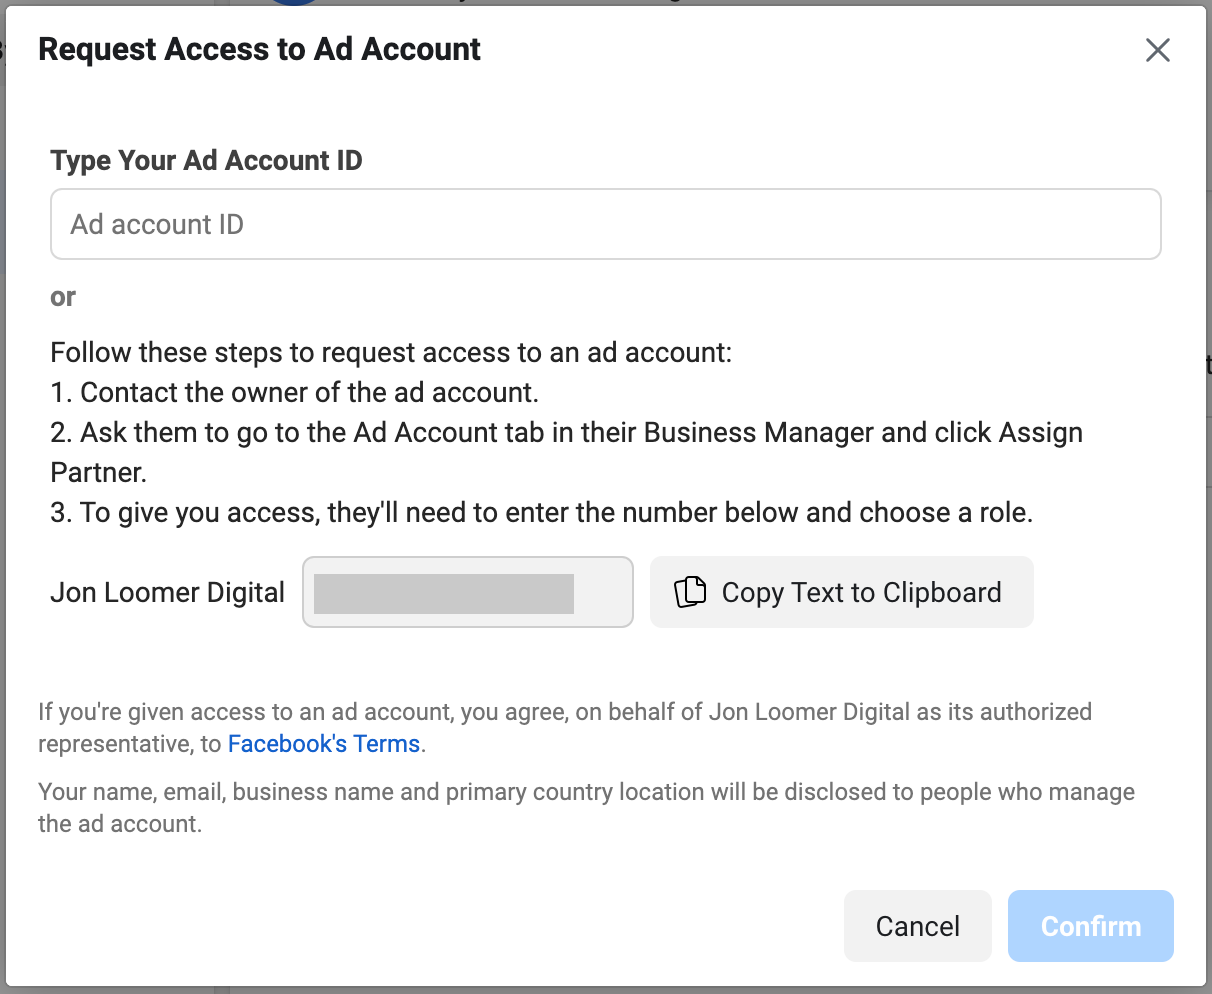Select the redacted business ID number field
1212x994 pixels.
(468, 592)
